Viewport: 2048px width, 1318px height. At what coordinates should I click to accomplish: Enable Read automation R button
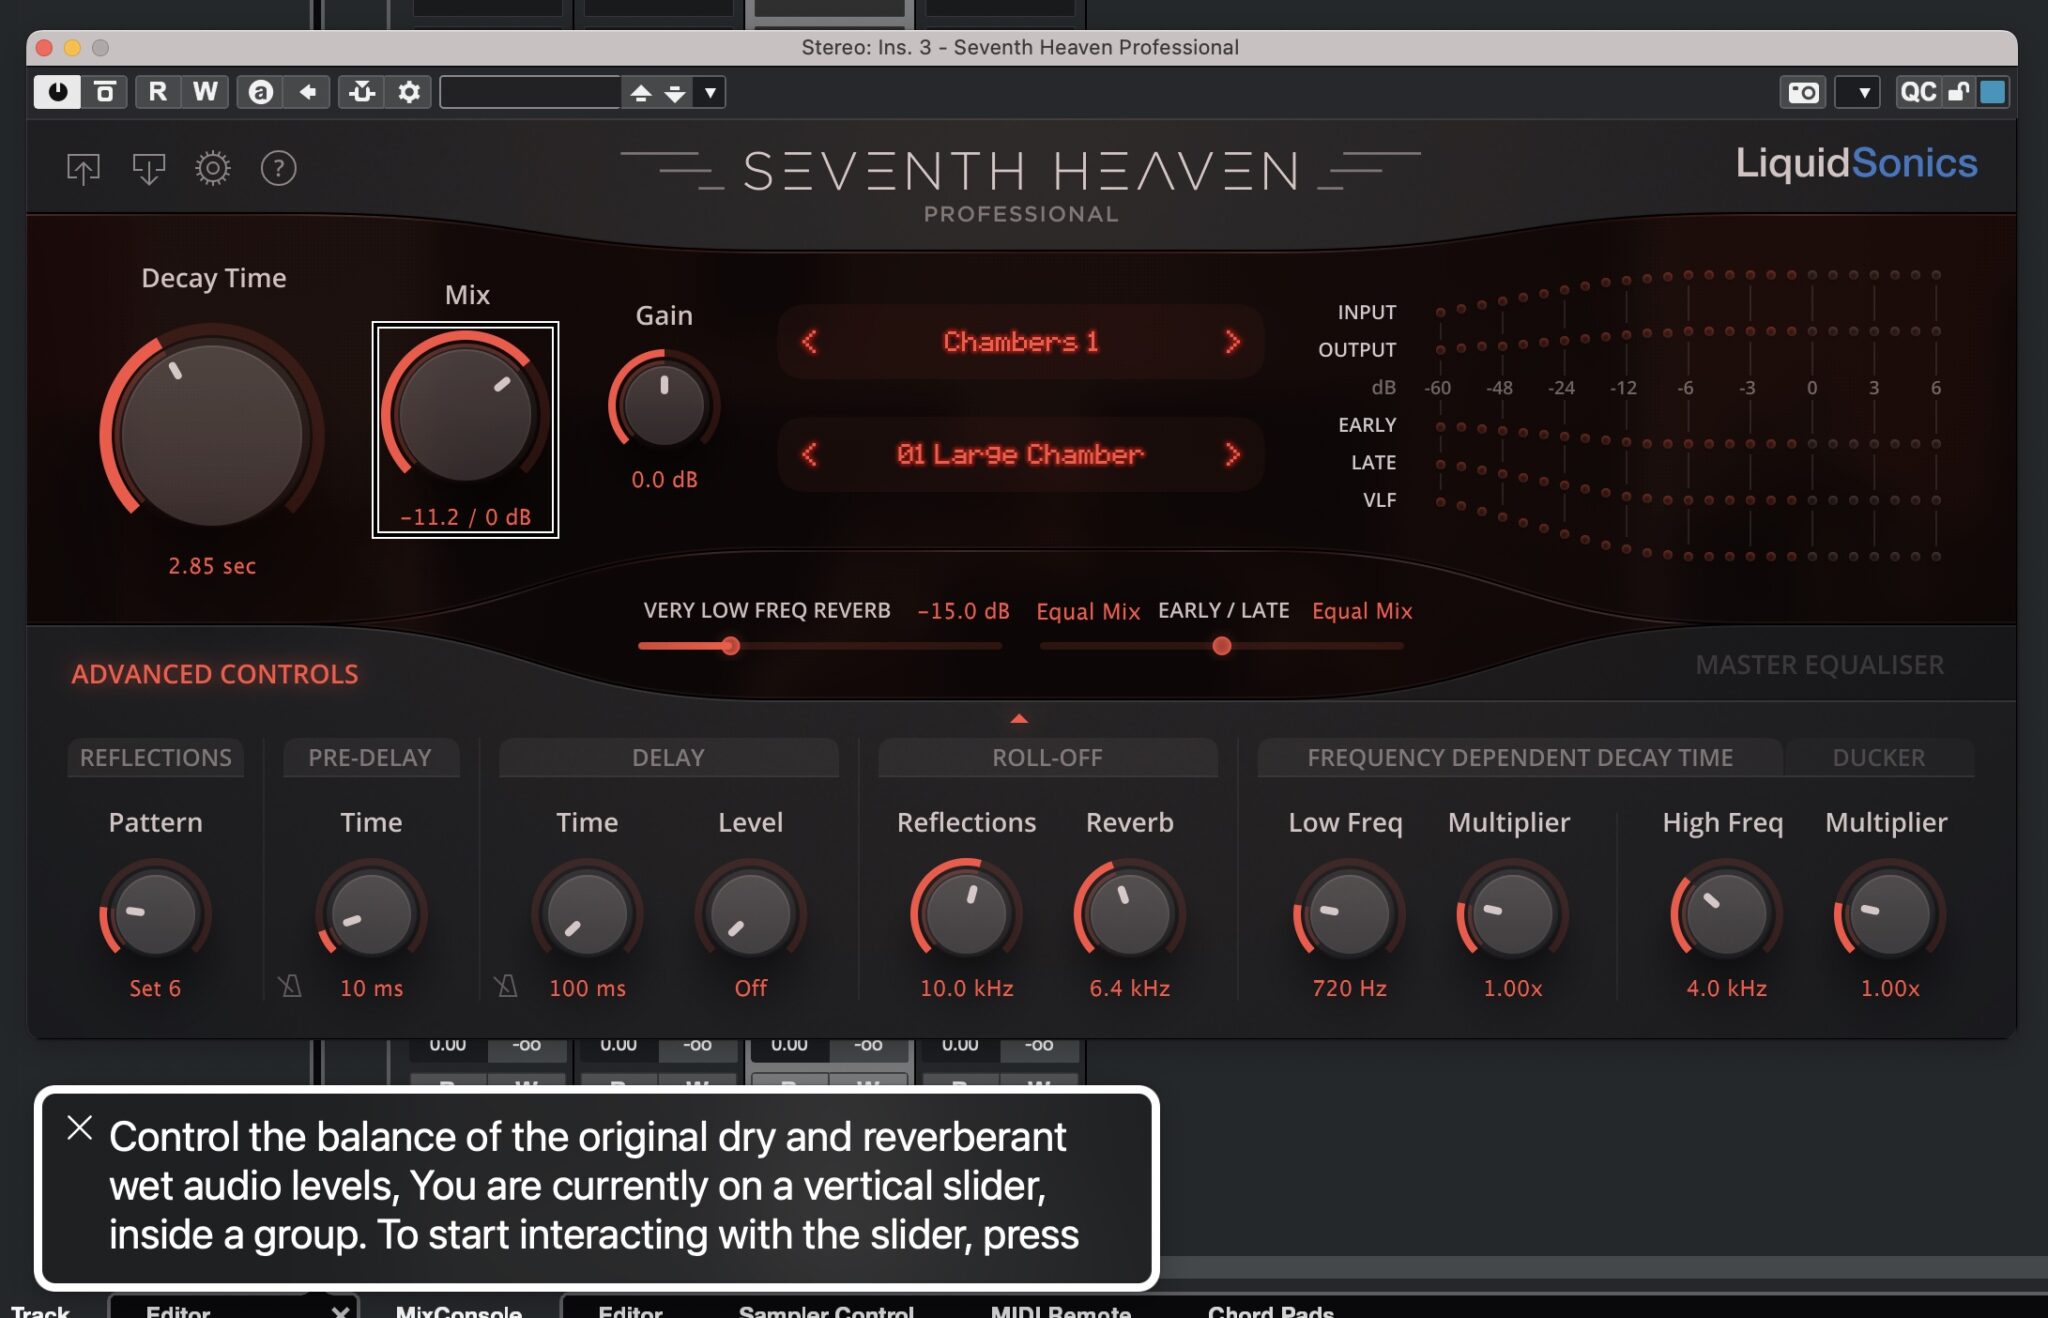point(157,92)
